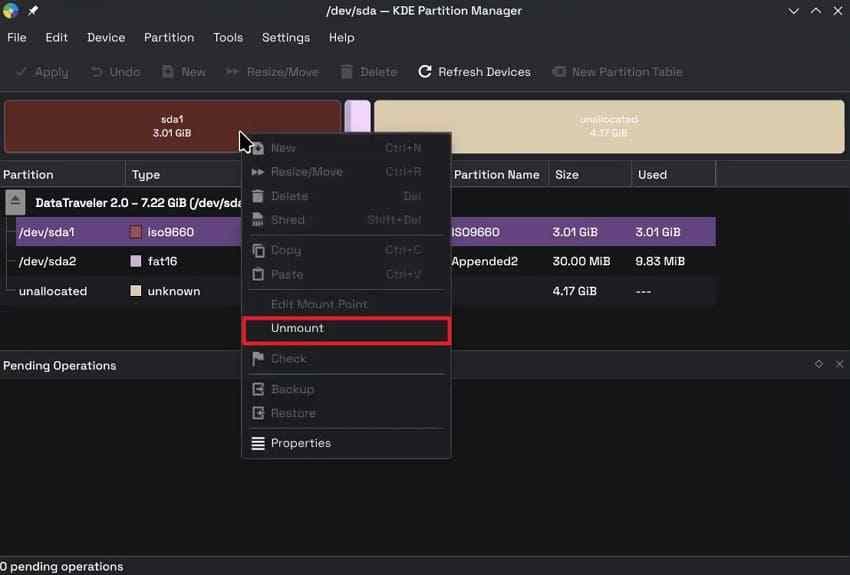
Task: Click the application icon in title bar
Action: (x=11, y=11)
